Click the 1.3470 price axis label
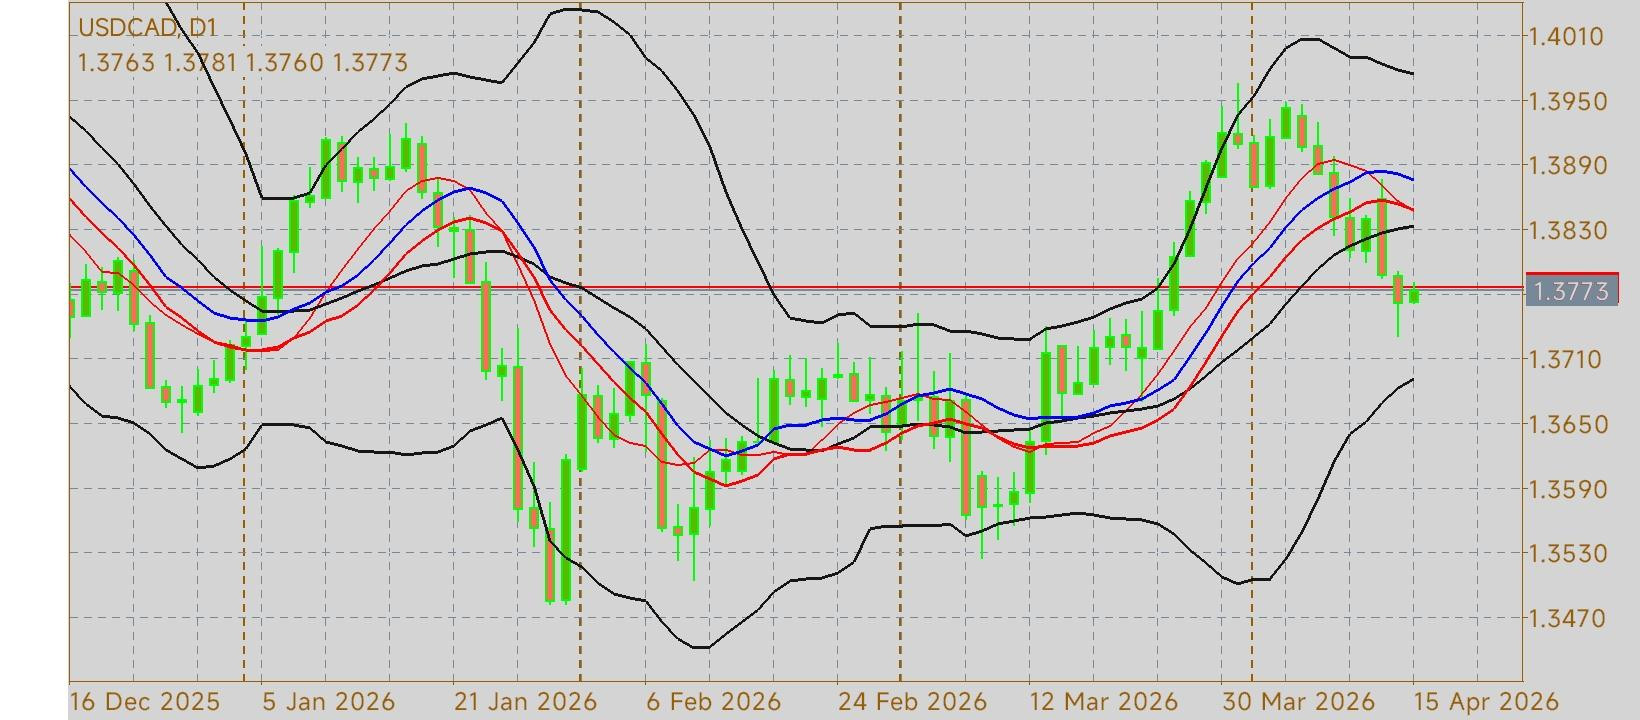The image size is (1640, 720). [x=1567, y=618]
